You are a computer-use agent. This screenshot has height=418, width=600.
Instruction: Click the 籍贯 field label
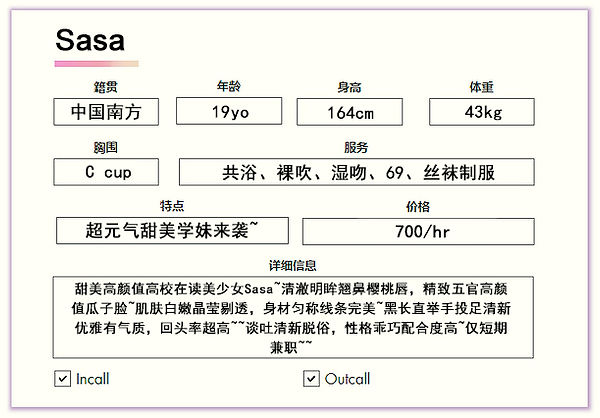click(x=106, y=87)
